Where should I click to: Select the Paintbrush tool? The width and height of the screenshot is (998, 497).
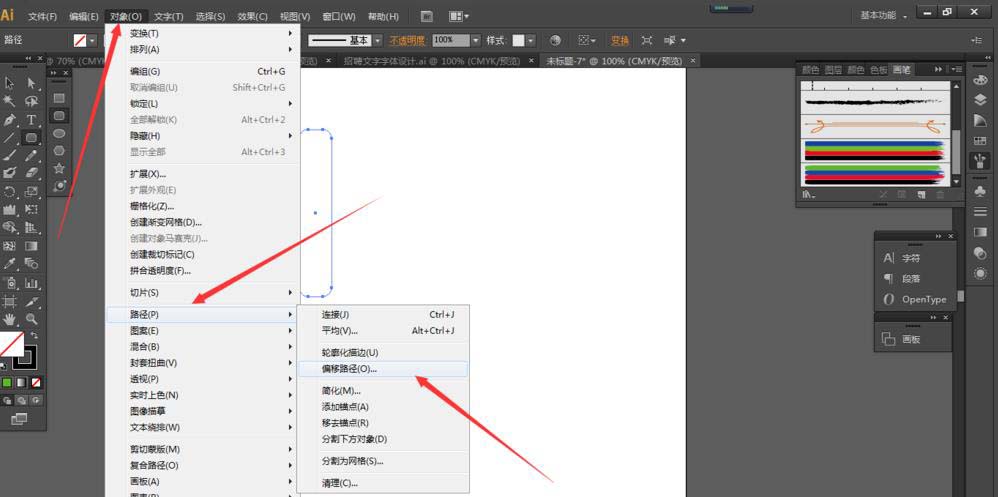point(10,155)
